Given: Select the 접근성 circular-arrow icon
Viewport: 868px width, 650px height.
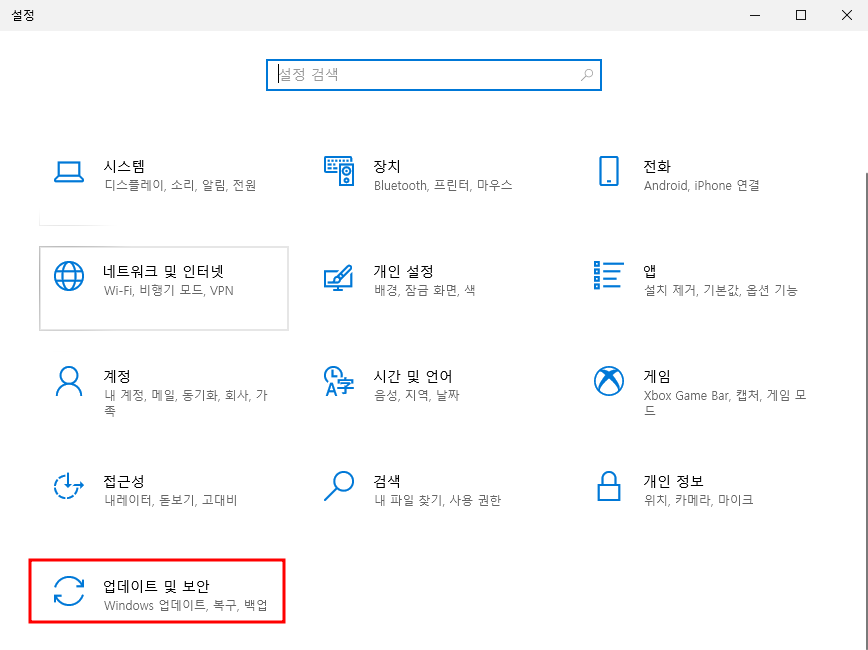Looking at the screenshot, I should tap(68, 488).
